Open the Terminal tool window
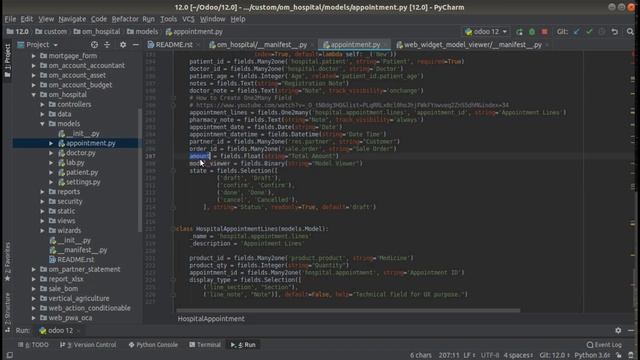The height and width of the screenshot is (360, 640). [x=205, y=345]
